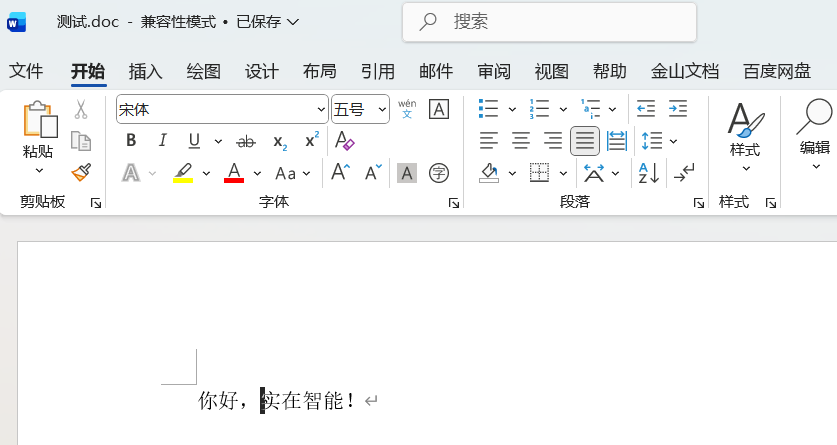This screenshot has width=837, height=445.
Task: Click the phonetic guide wén icon
Action: 407,109
